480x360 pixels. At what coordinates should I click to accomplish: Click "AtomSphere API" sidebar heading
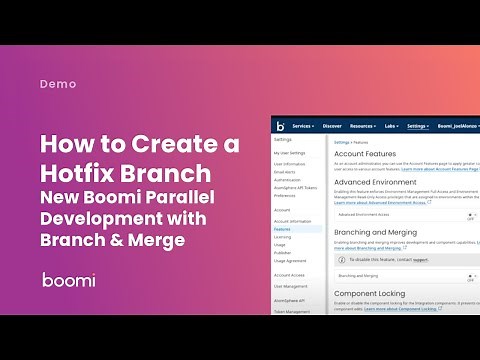[289, 301]
